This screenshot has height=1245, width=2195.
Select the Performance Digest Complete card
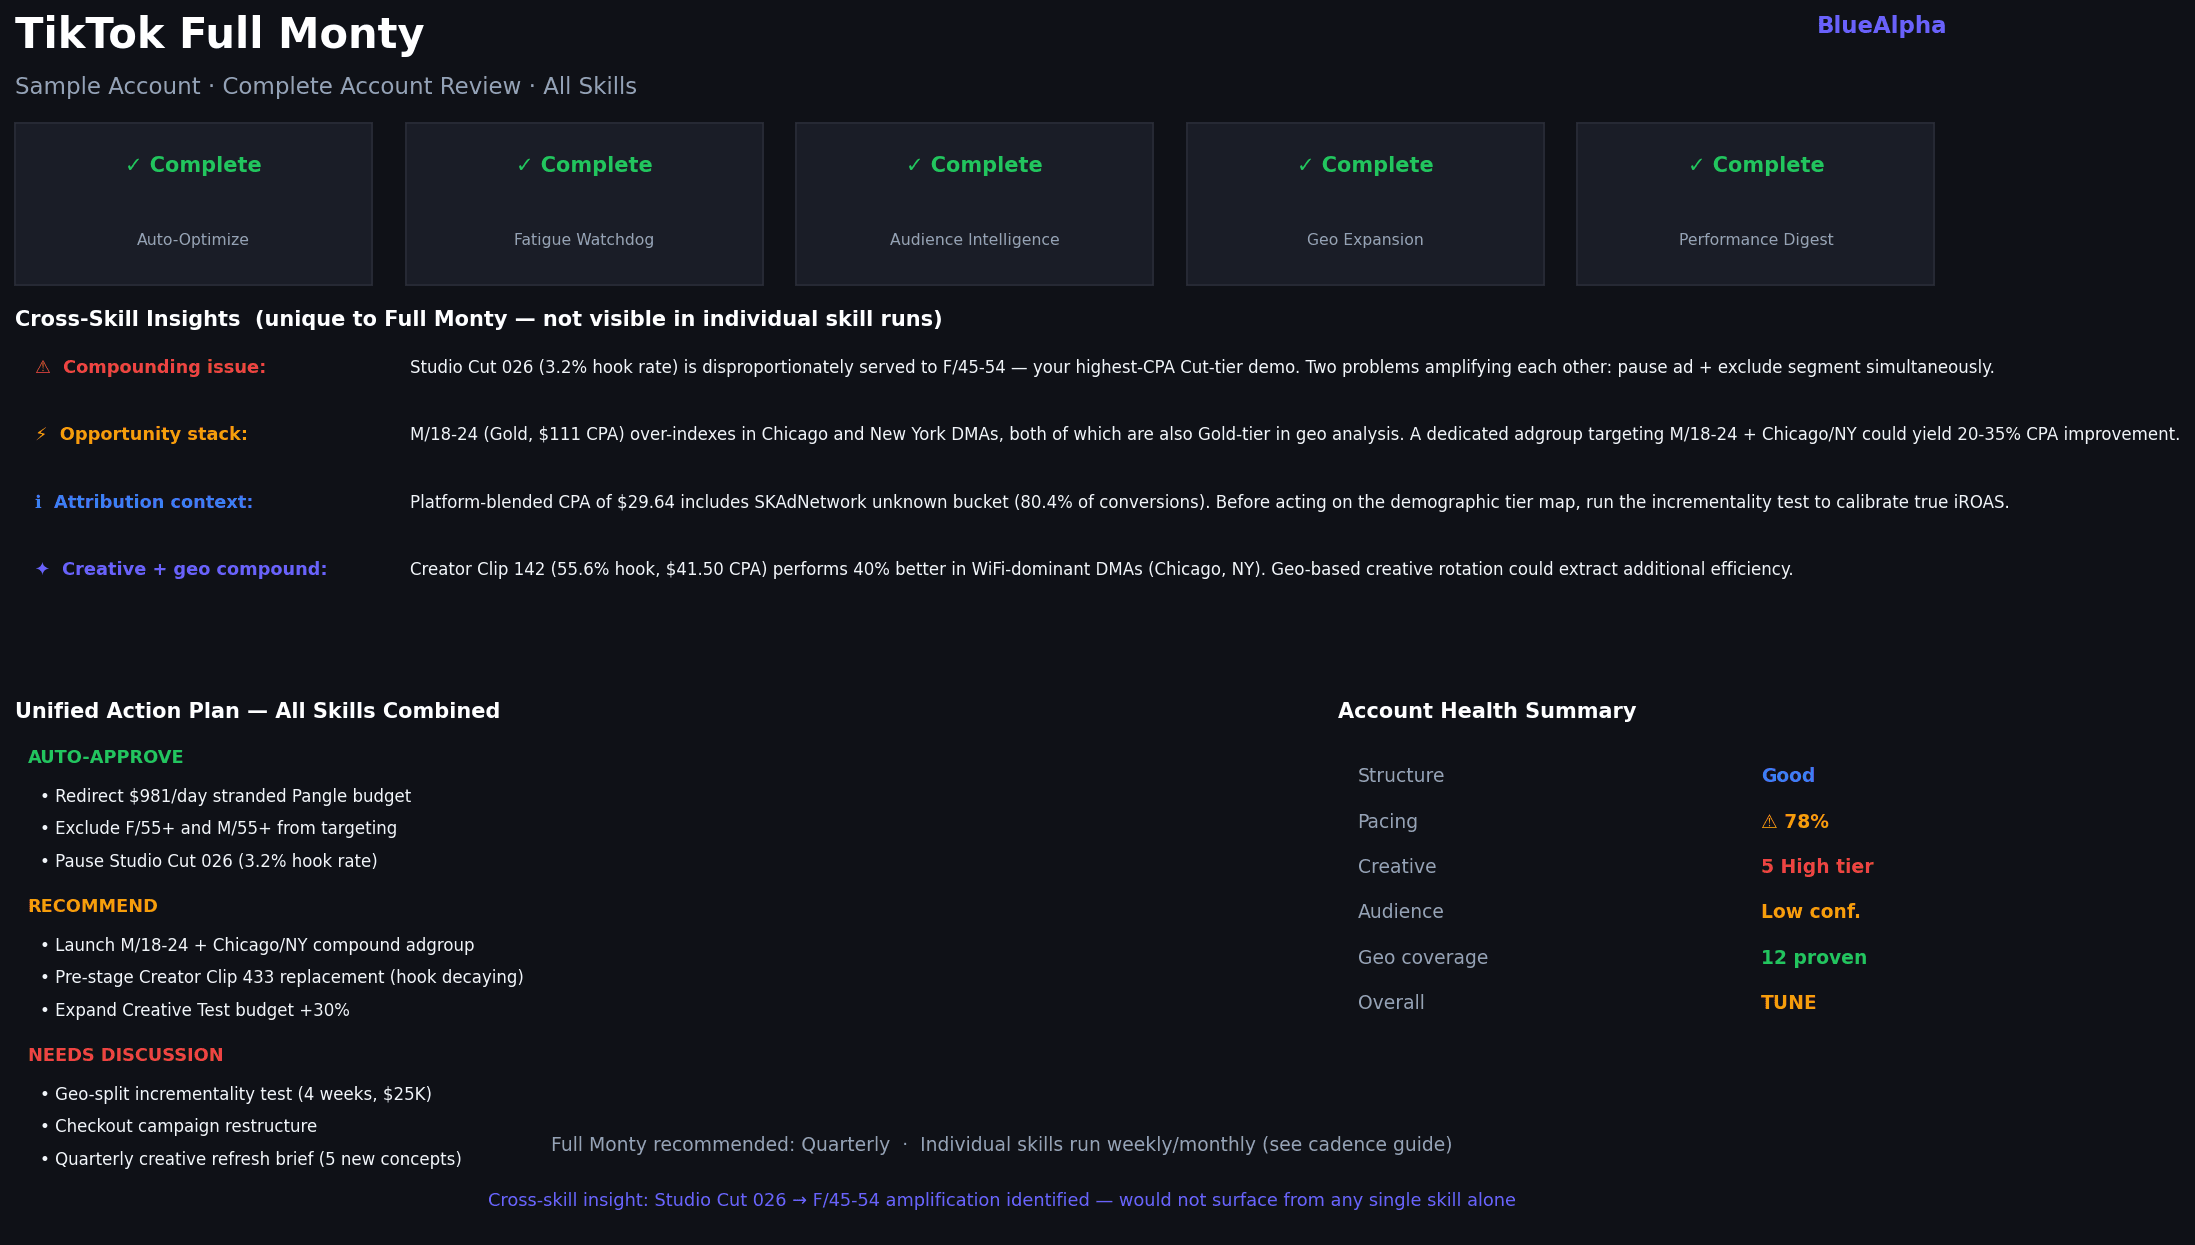[x=1755, y=204]
